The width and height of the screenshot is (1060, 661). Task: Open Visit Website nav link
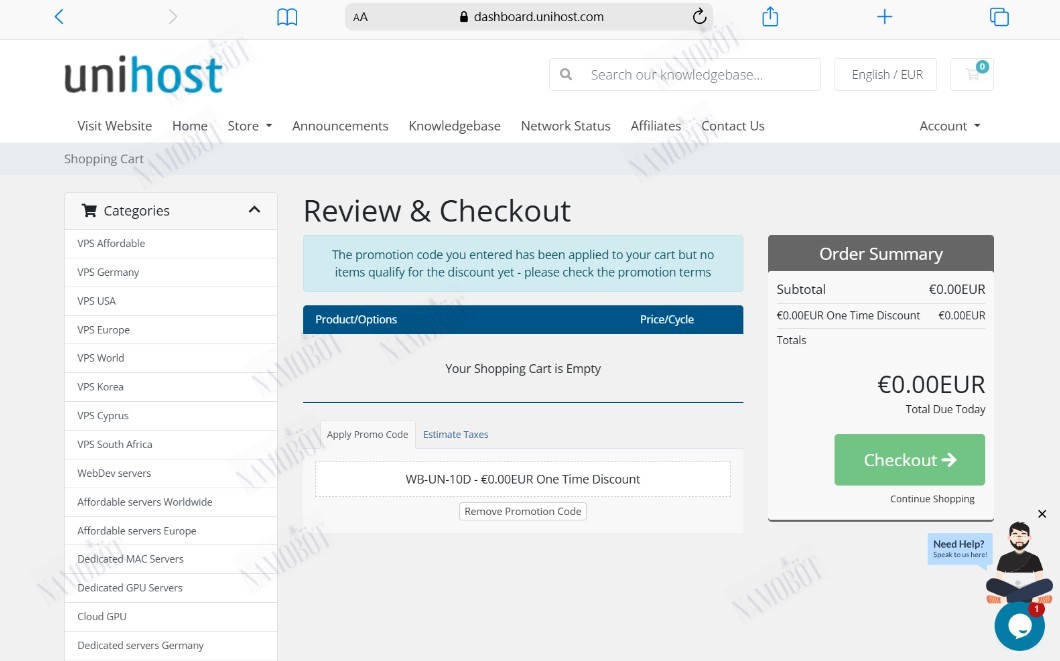point(114,126)
